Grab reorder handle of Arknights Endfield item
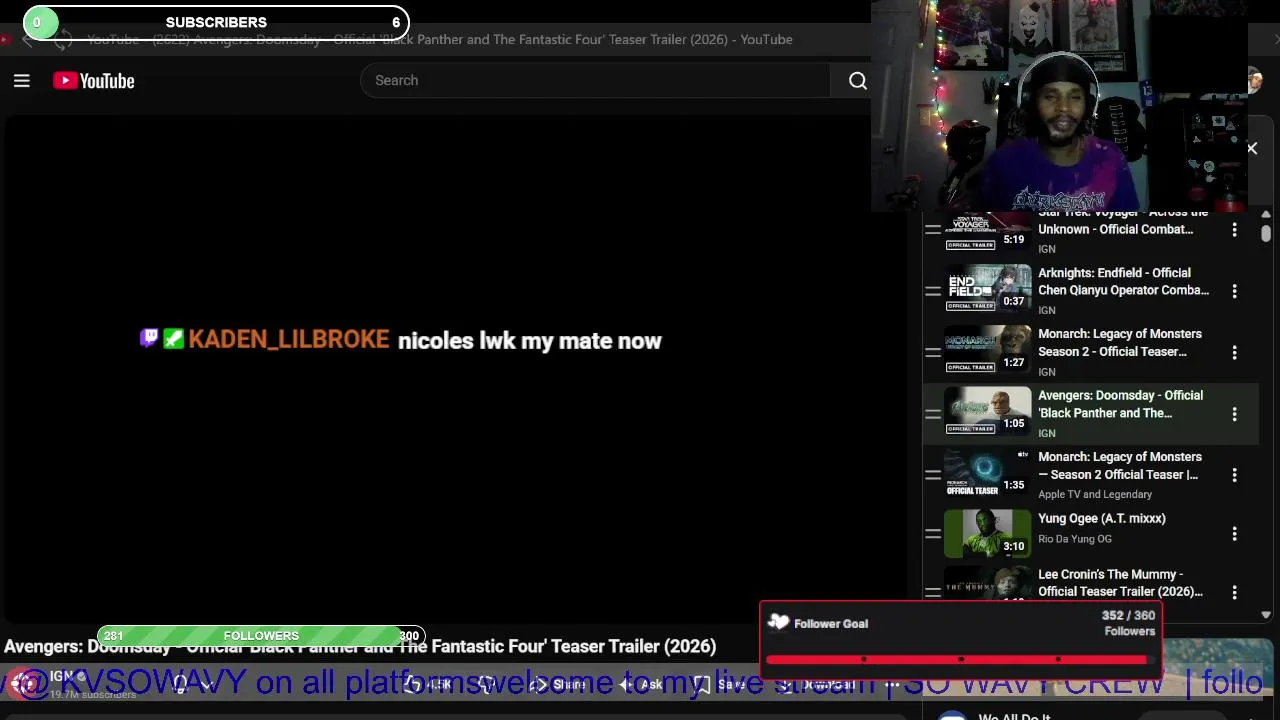 pyautogui.click(x=932, y=291)
